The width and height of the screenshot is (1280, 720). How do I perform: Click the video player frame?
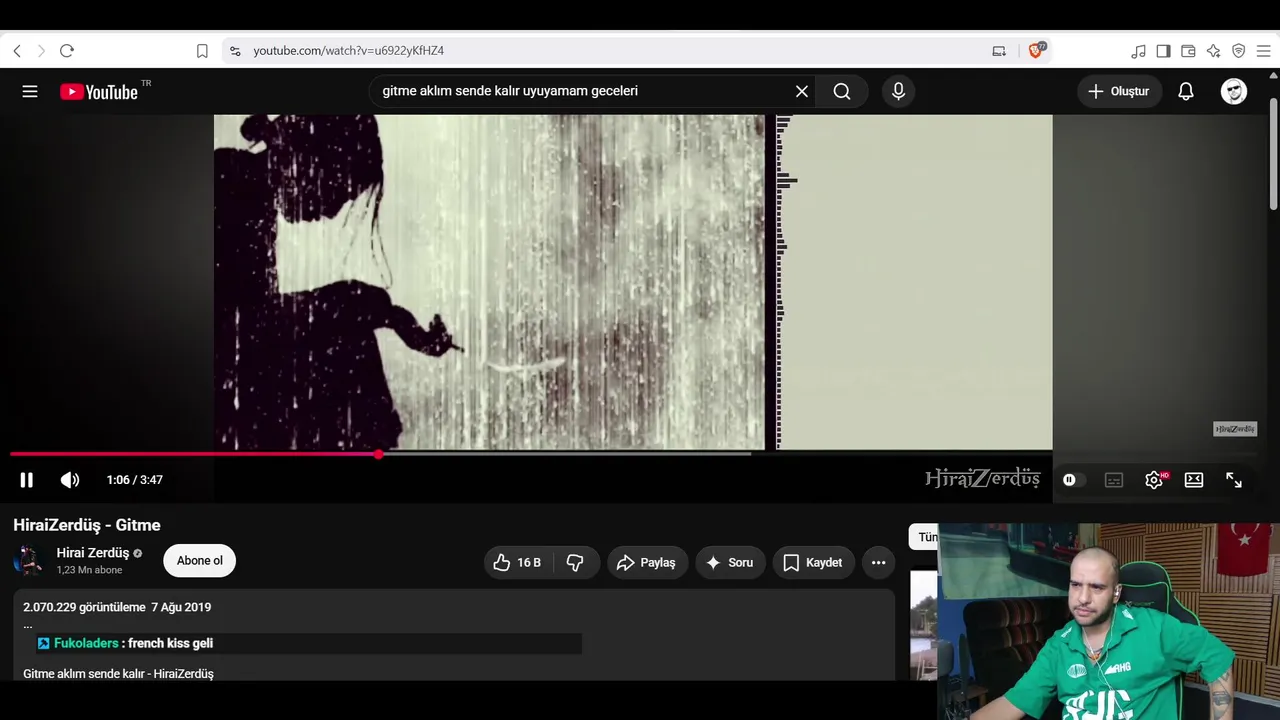click(x=633, y=282)
